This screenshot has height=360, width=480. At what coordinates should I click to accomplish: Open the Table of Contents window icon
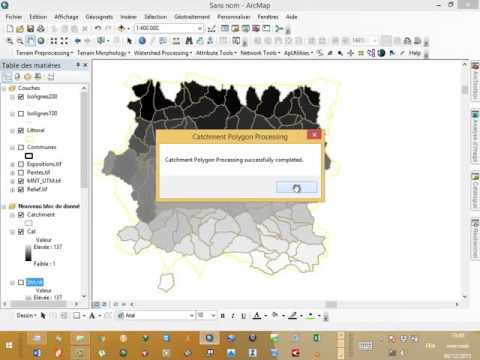point(225,29)
